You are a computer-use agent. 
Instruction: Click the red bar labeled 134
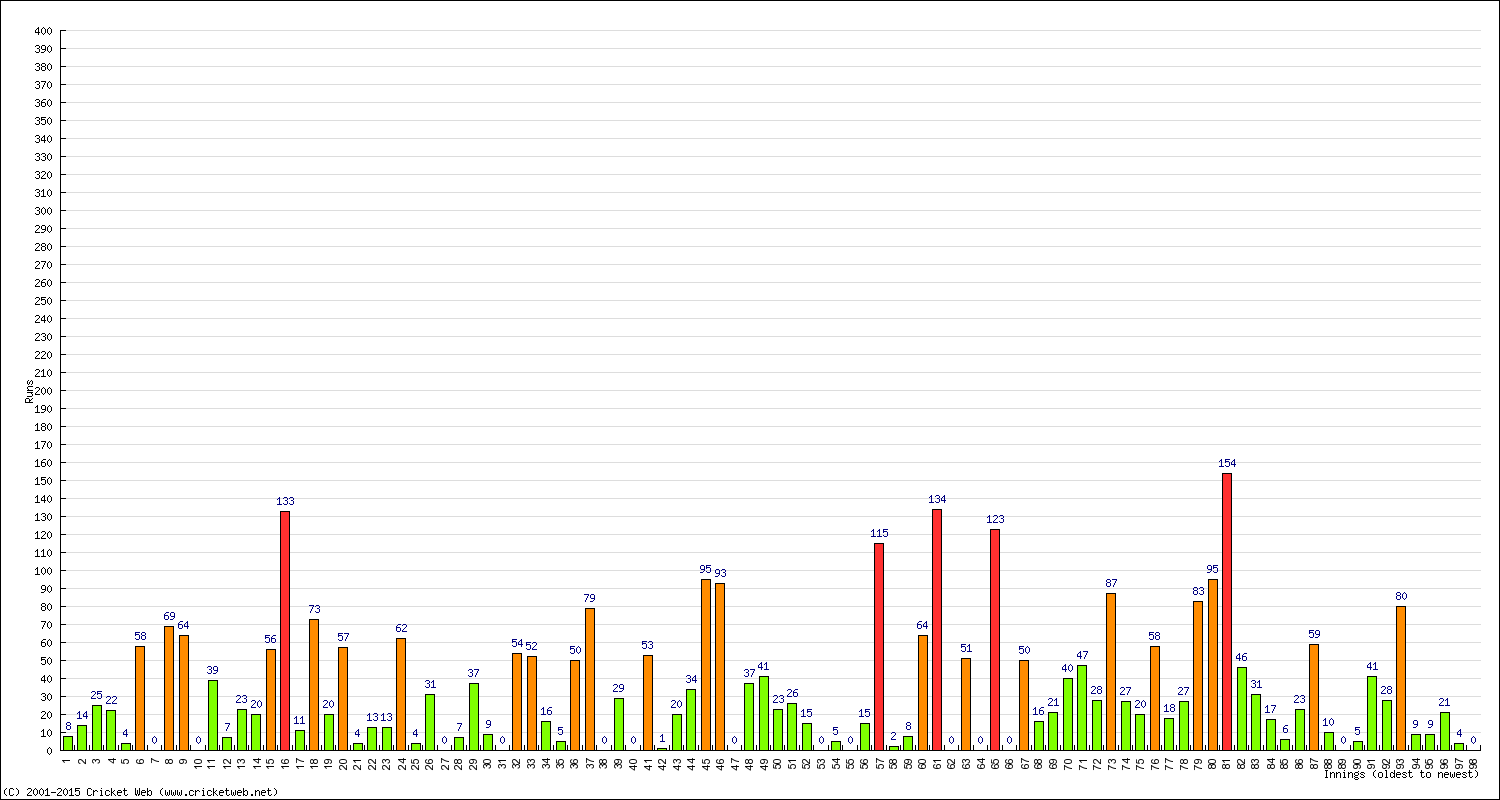point(937,630)
